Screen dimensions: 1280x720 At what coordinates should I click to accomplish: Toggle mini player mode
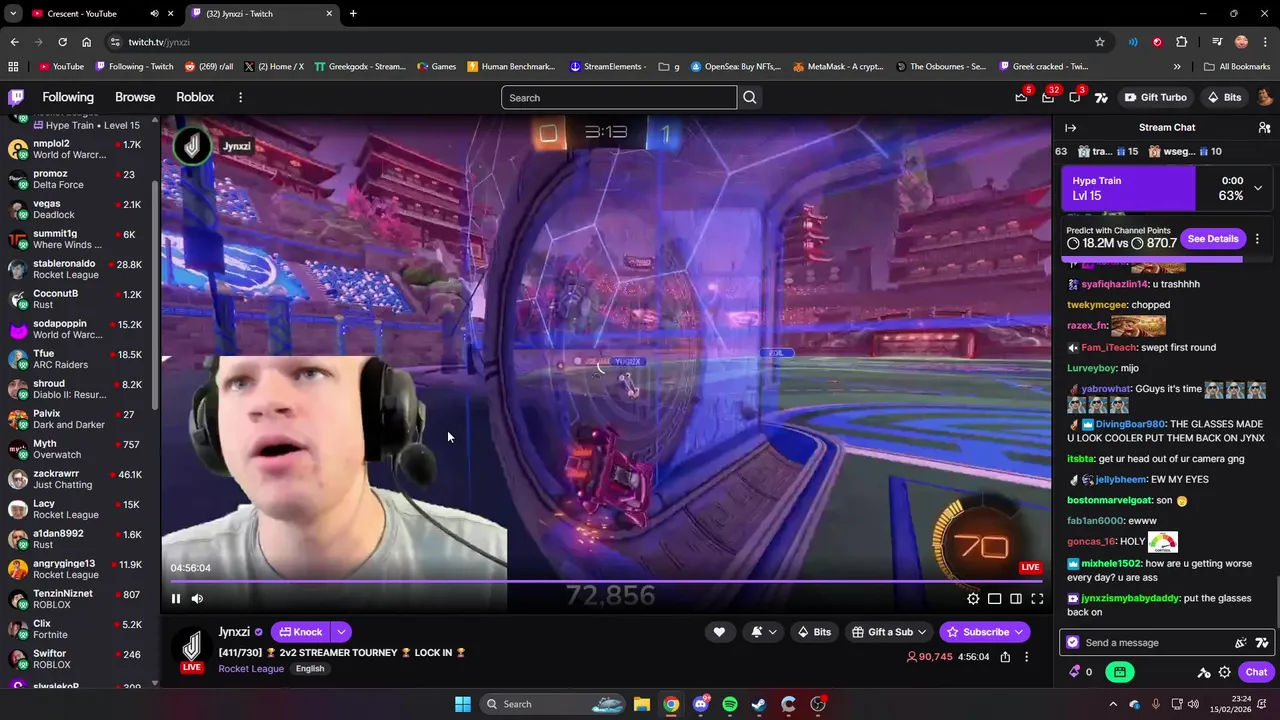[994, 599]
